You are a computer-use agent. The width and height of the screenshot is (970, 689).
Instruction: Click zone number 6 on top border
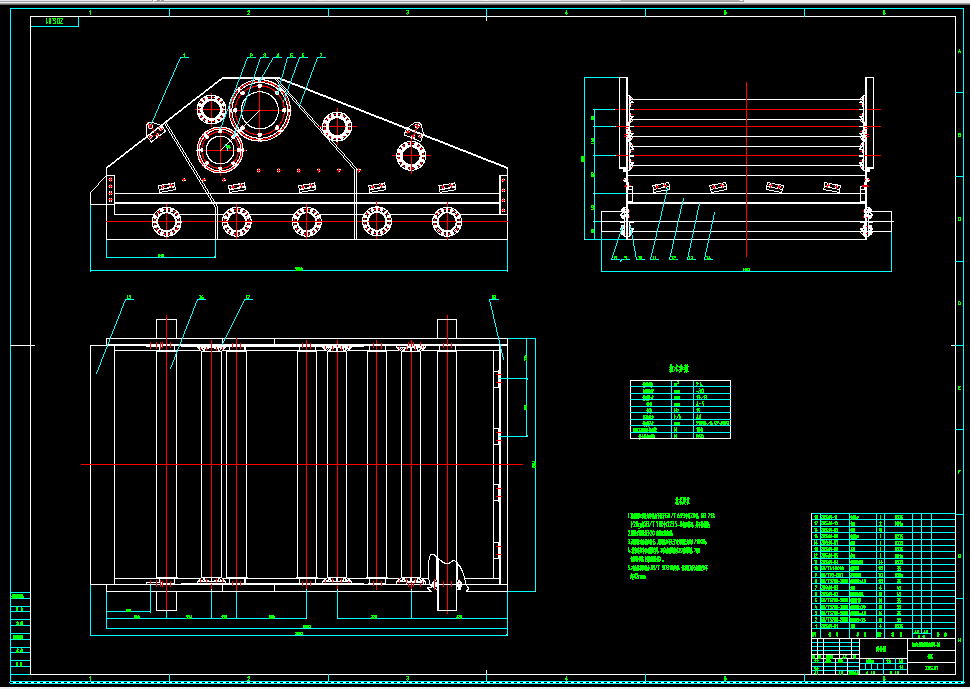883,12
